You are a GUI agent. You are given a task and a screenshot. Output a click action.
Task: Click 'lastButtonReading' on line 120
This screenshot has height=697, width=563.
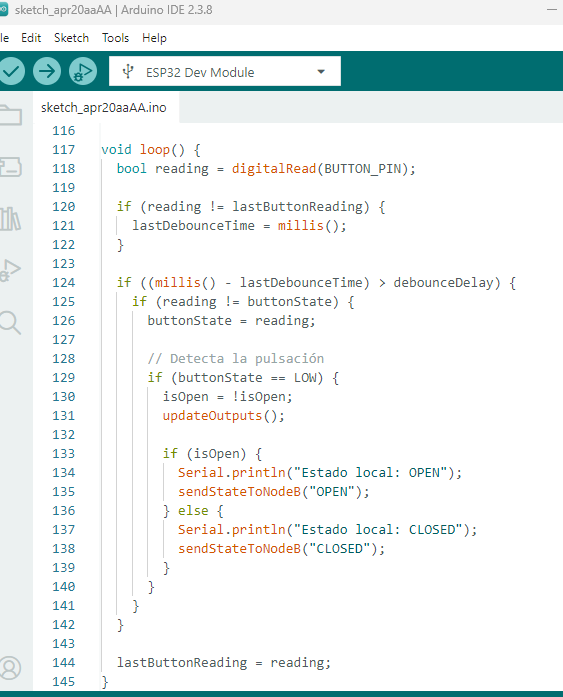(x=297, y=206)
